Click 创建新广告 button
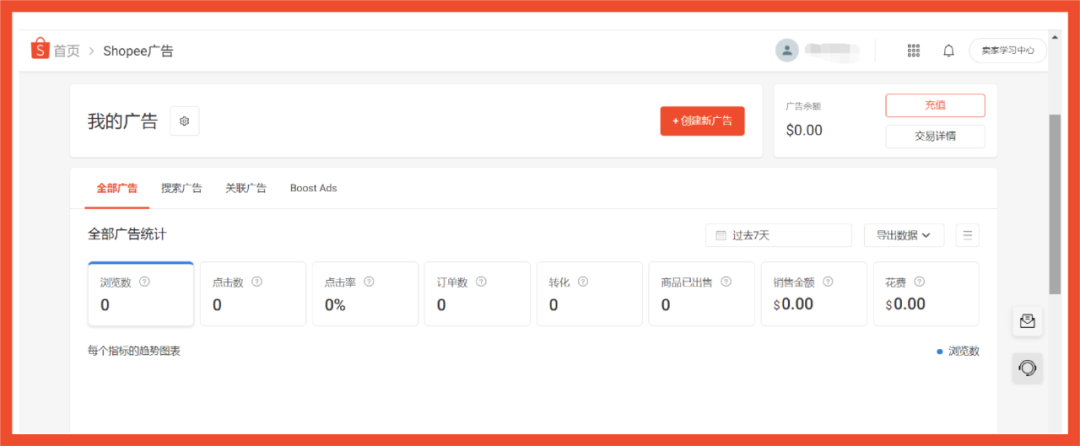Image resolution: width=1080 pixels, height=446 pixels. [x=702, y=121]
